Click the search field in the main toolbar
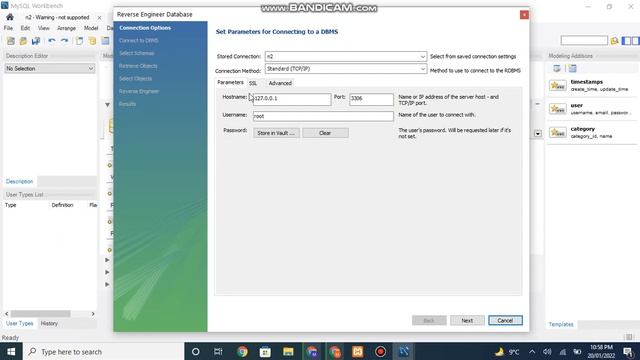 click(x=584, y=40)
